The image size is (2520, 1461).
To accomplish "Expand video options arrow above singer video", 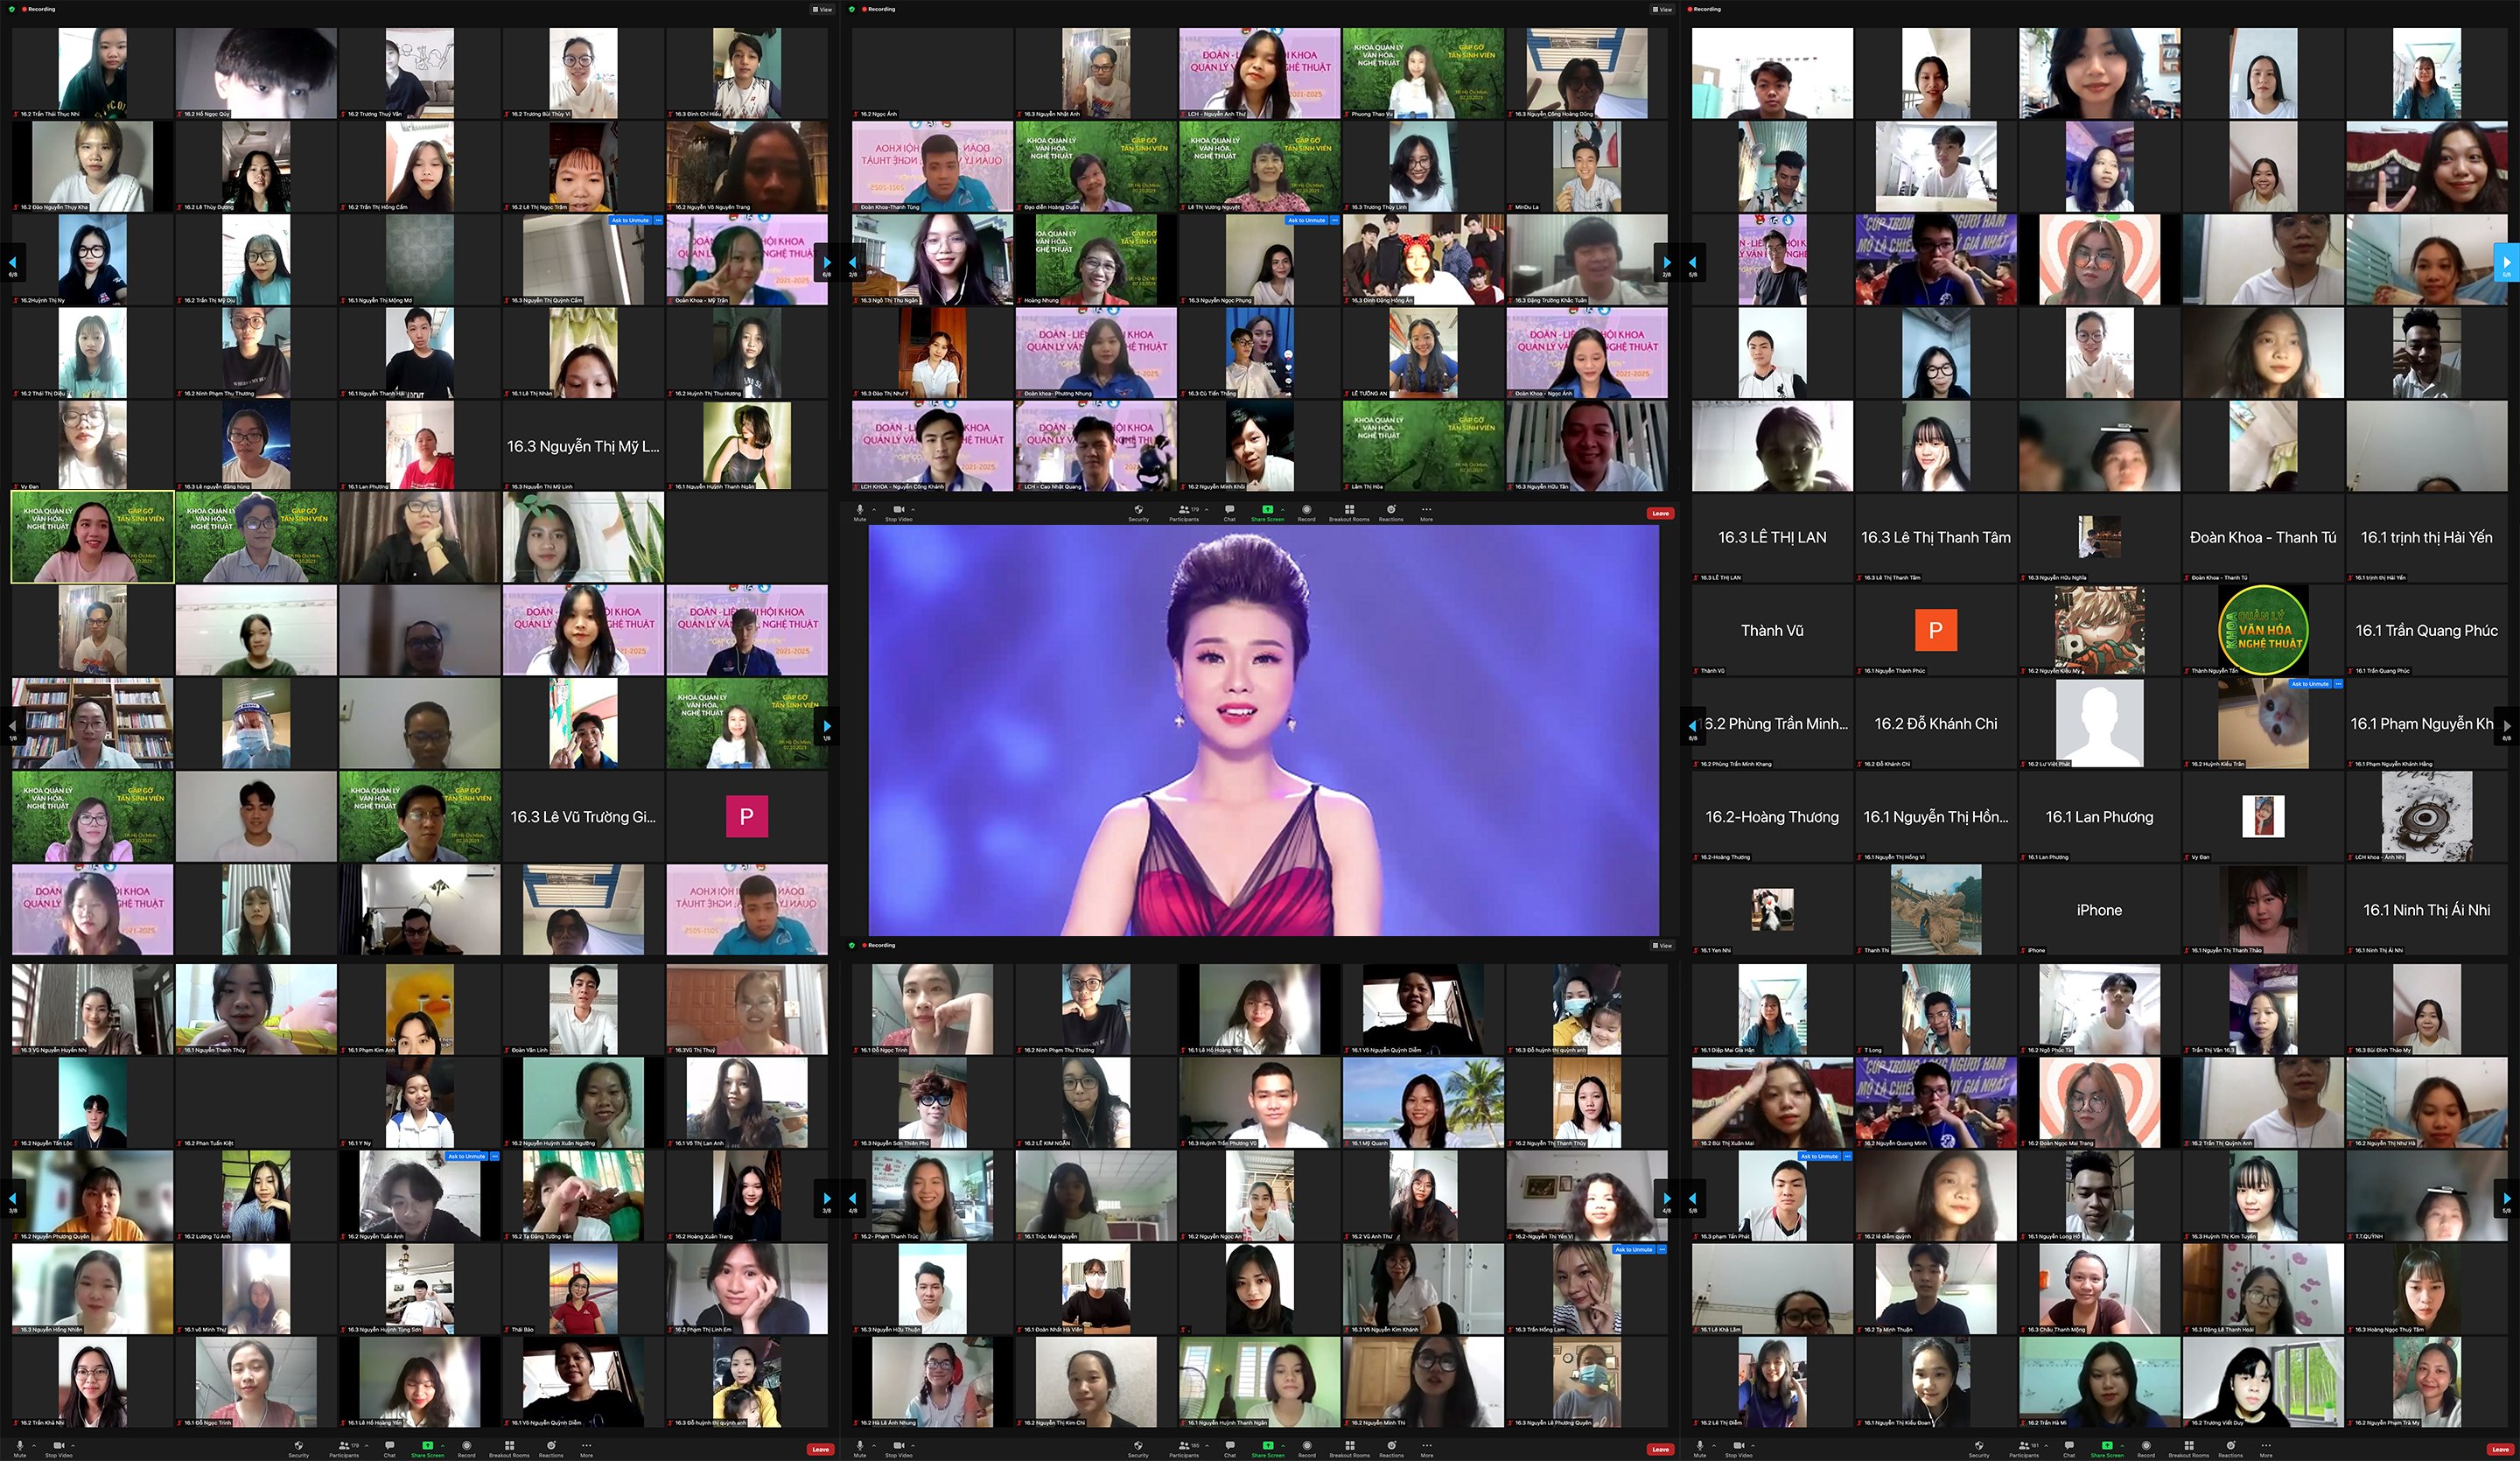I will click(x=913, y=509).
